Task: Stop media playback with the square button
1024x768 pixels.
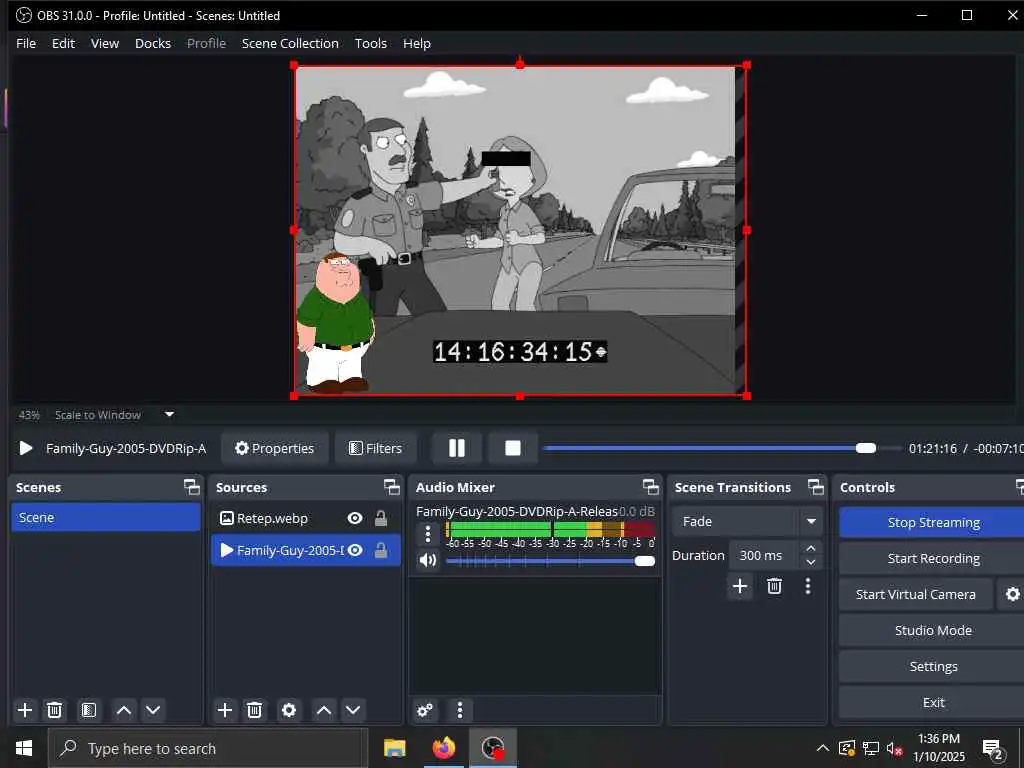Action: click(x=513, y=448)
